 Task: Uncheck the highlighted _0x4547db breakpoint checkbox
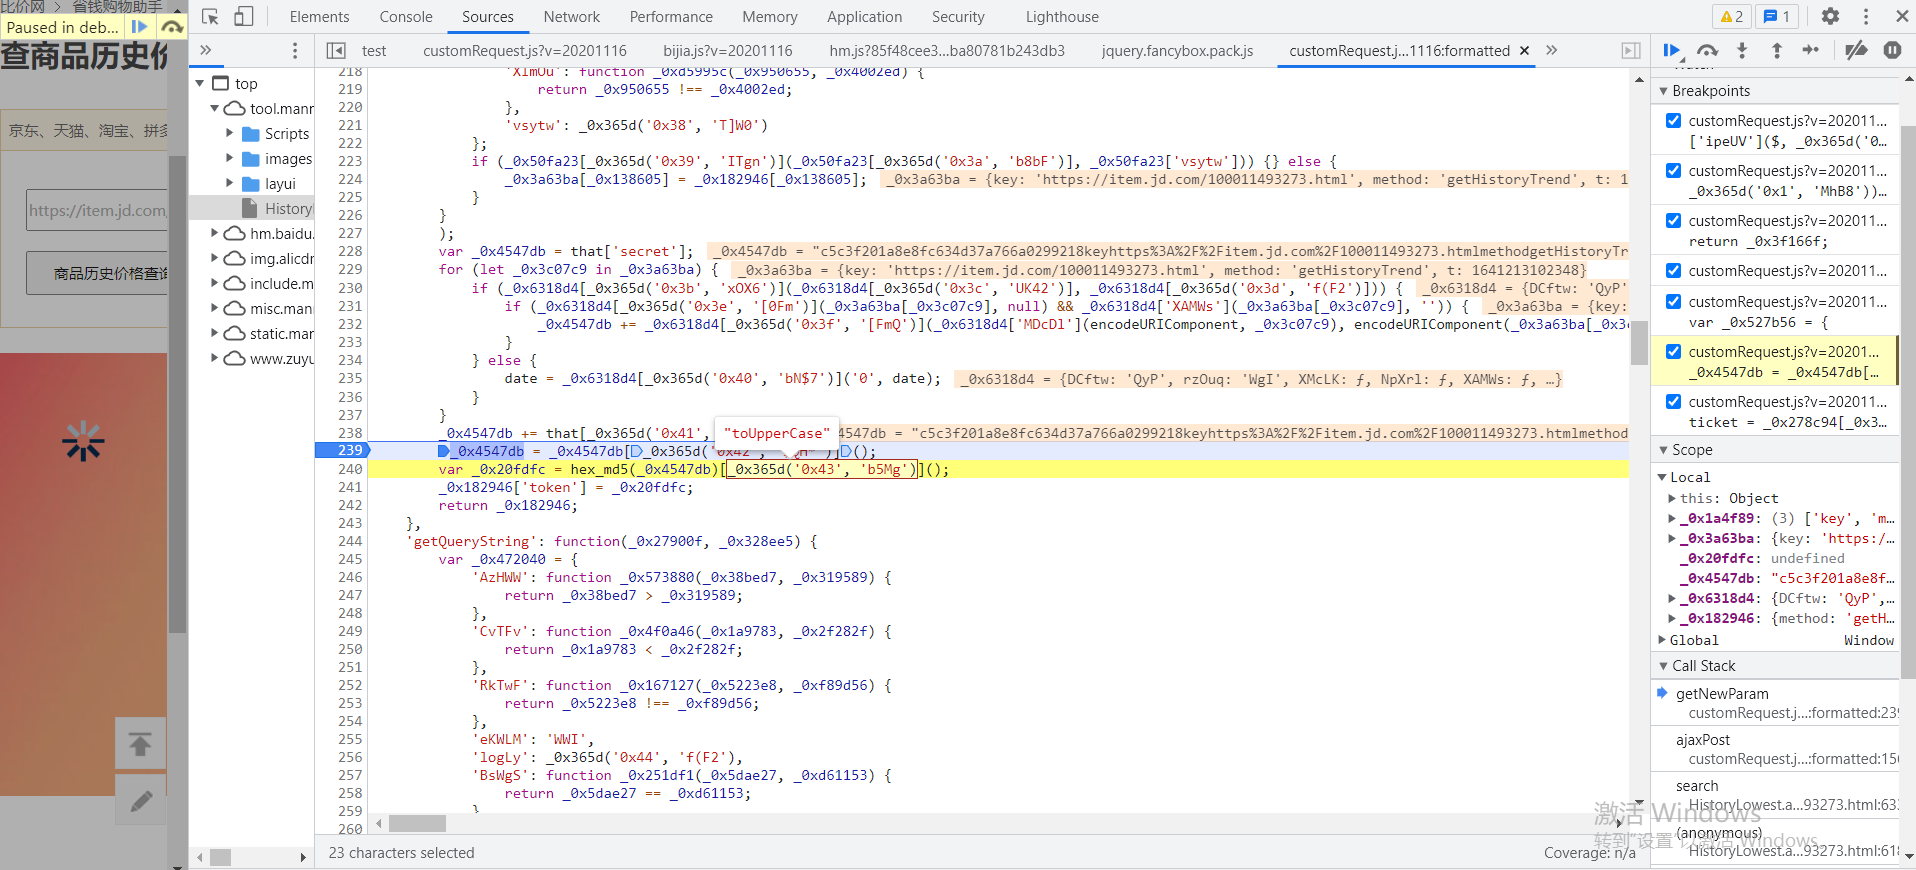click(1673, 351)
